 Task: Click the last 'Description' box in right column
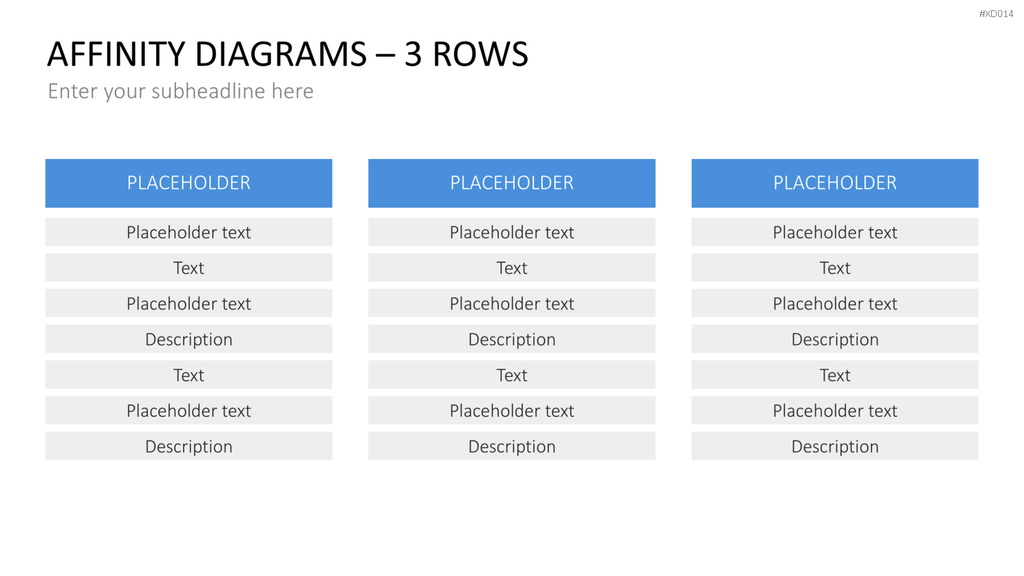click(x=835, y=446)
